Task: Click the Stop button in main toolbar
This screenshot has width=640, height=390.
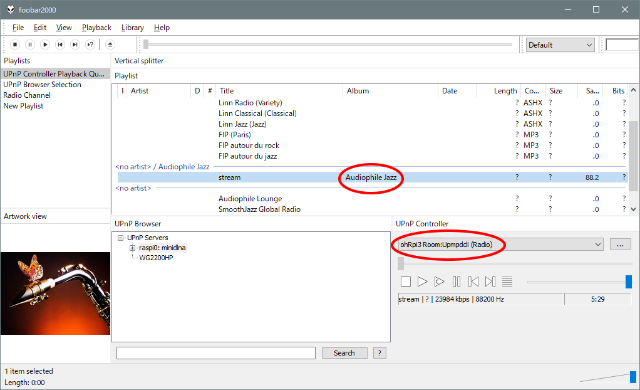Action: [15, 44]
